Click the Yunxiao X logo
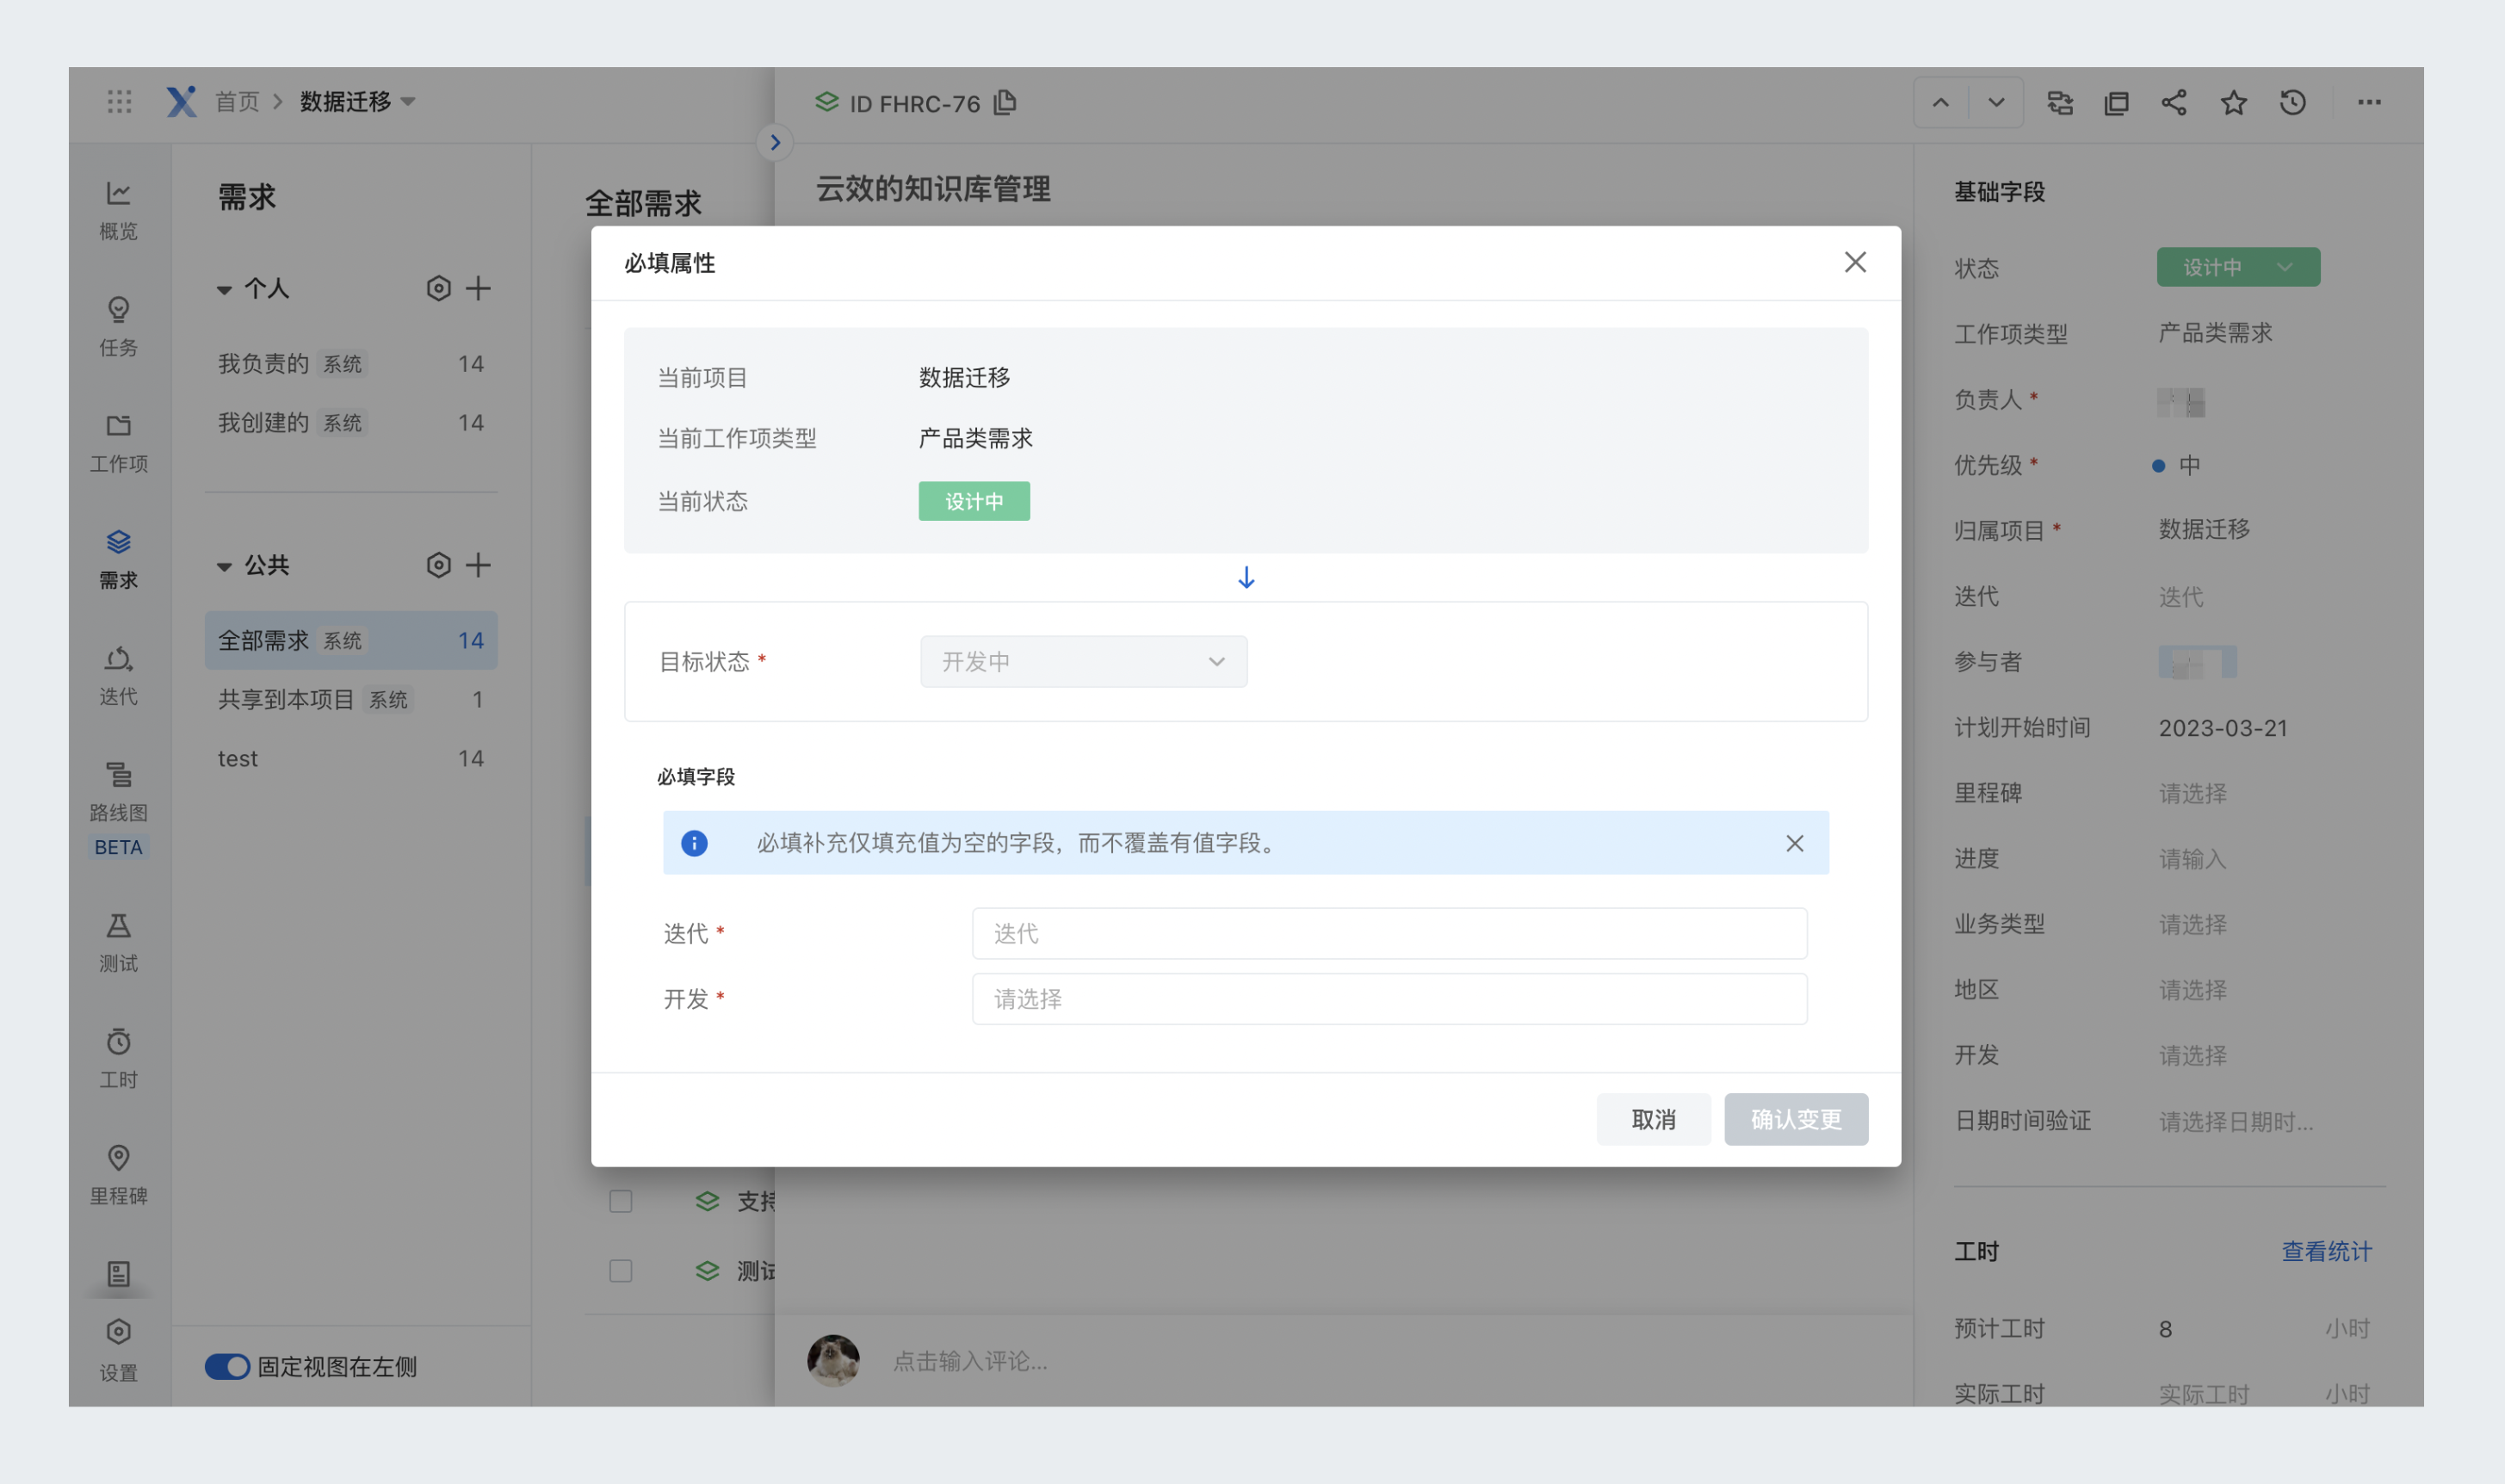Screen dimensions: 2505x1484 point(181,101)
